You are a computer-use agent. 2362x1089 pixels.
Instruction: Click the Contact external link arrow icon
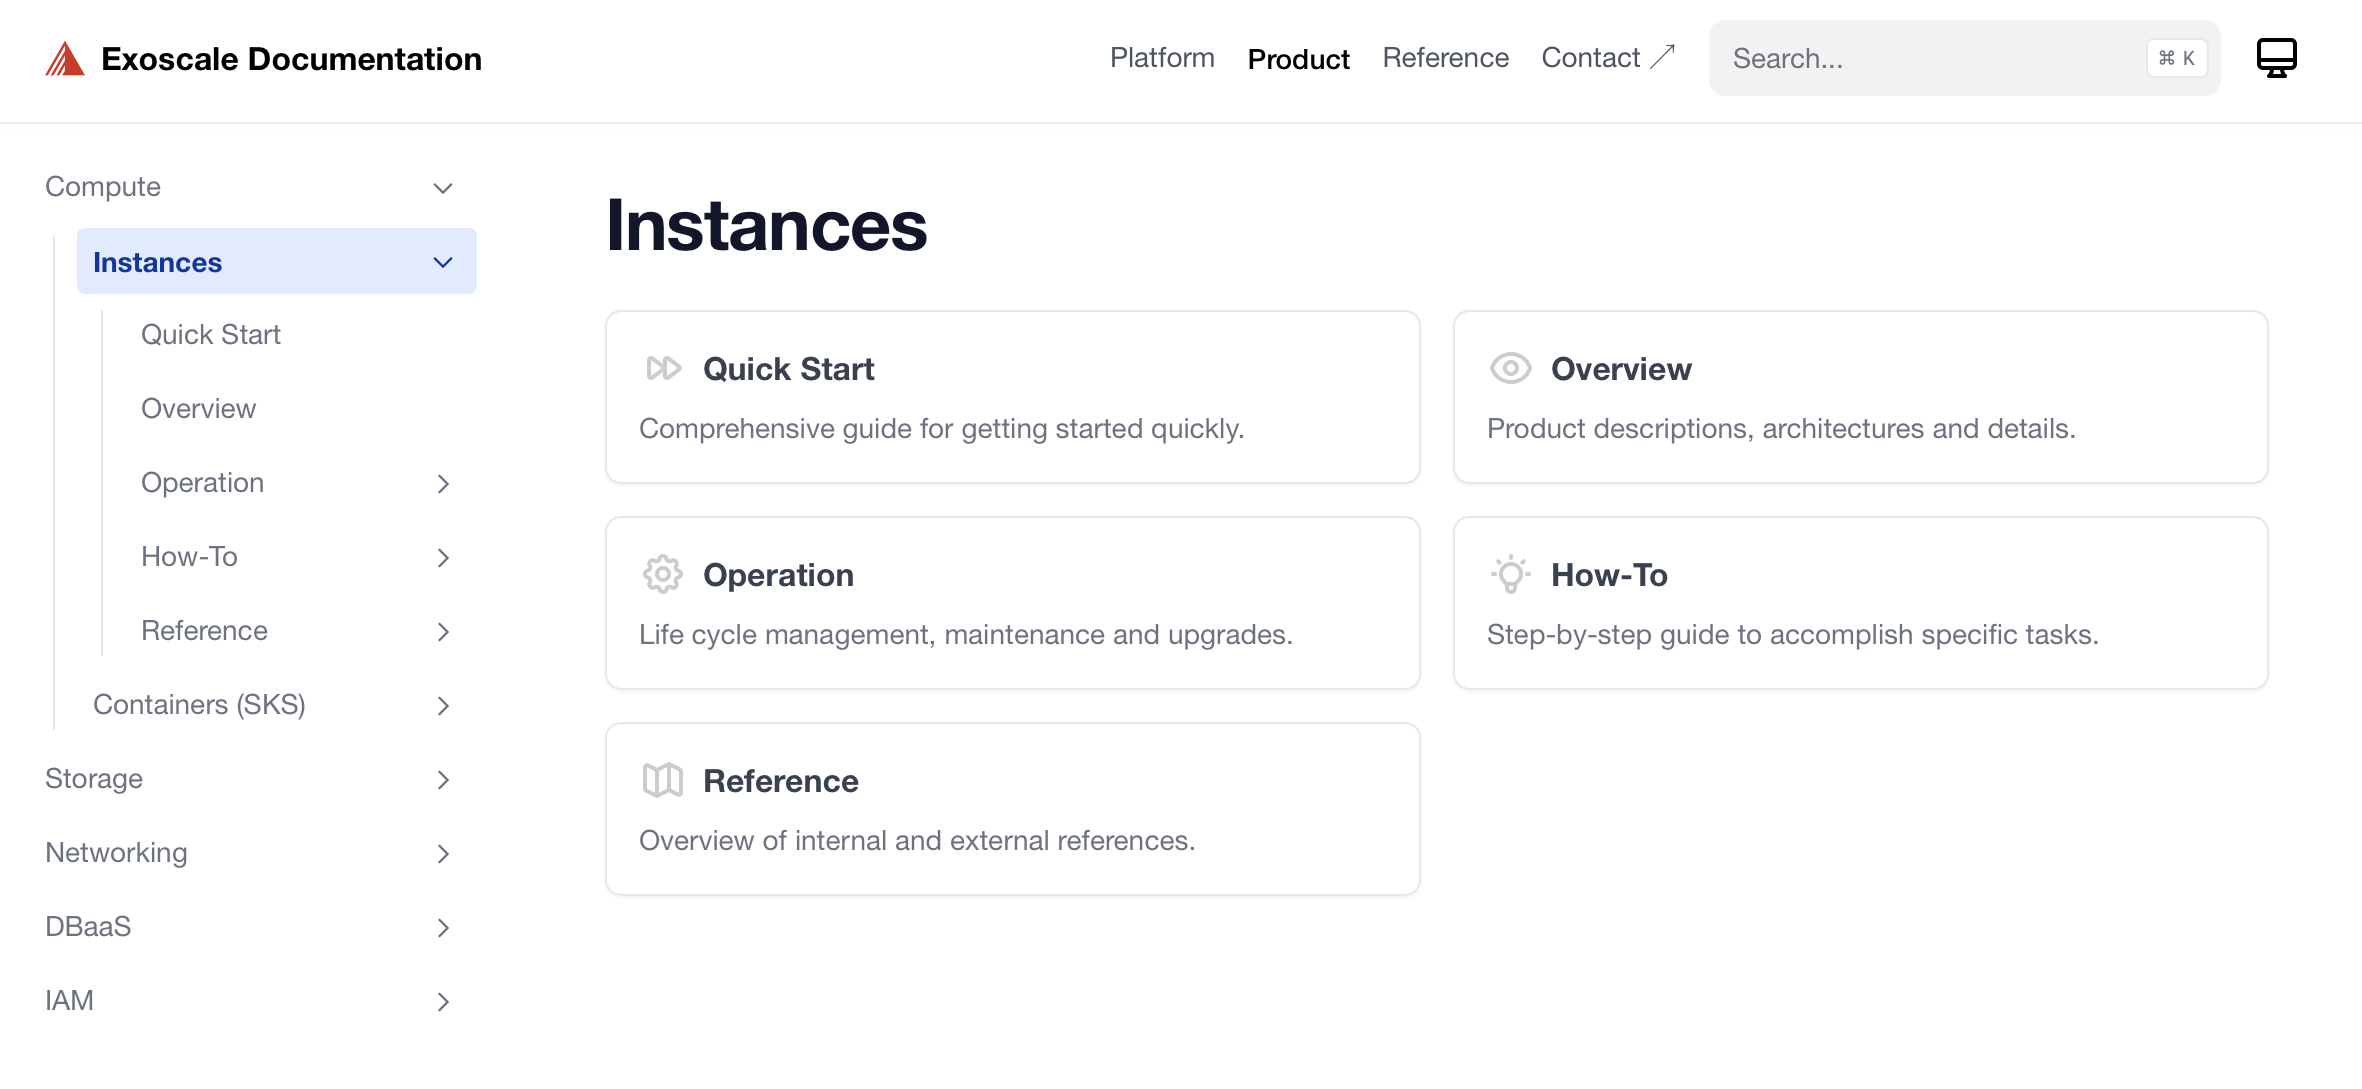tap(1662, 57)
